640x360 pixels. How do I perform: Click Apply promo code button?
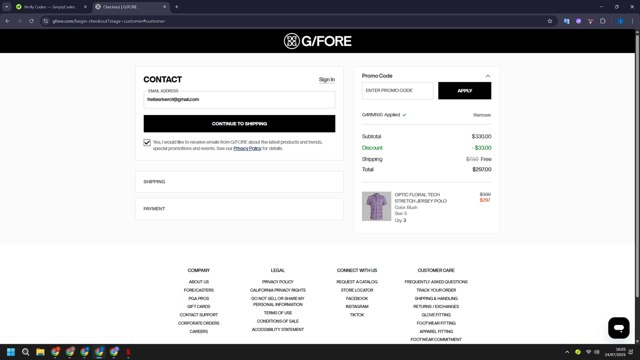464,91
